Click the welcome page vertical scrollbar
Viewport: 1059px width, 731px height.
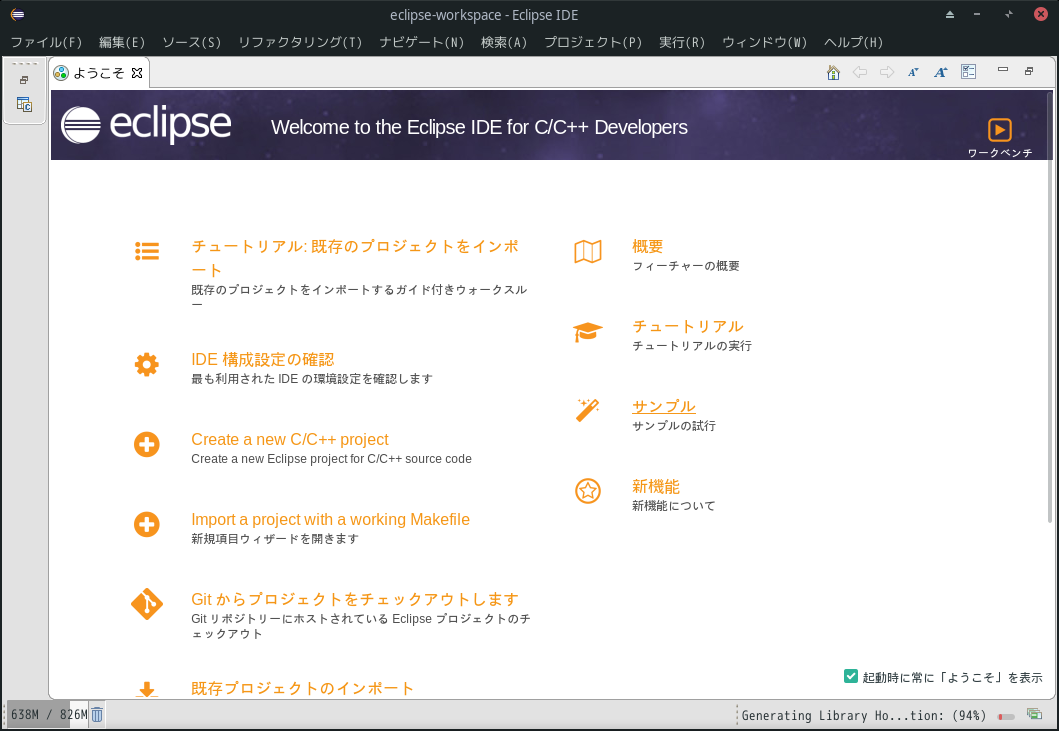click(1049, 307)
